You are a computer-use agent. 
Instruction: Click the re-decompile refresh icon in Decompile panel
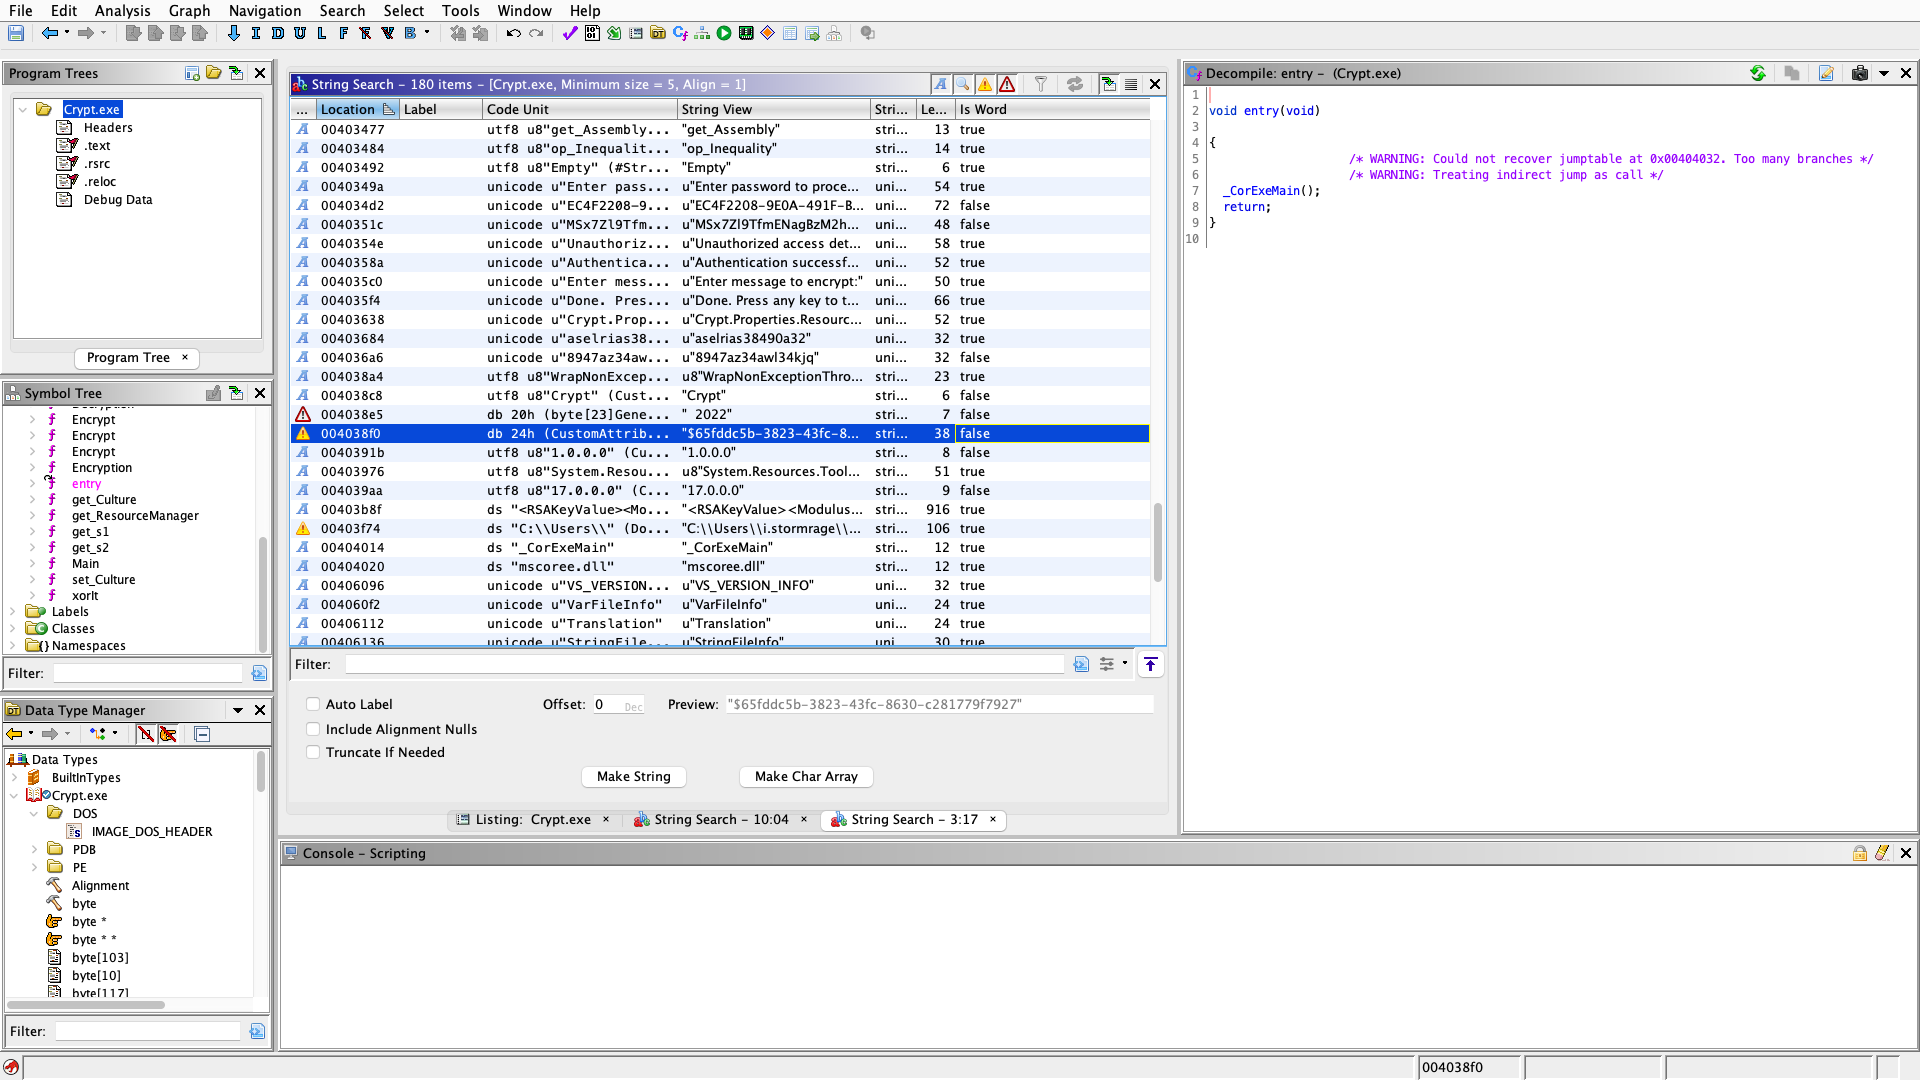click(1757, 73)
